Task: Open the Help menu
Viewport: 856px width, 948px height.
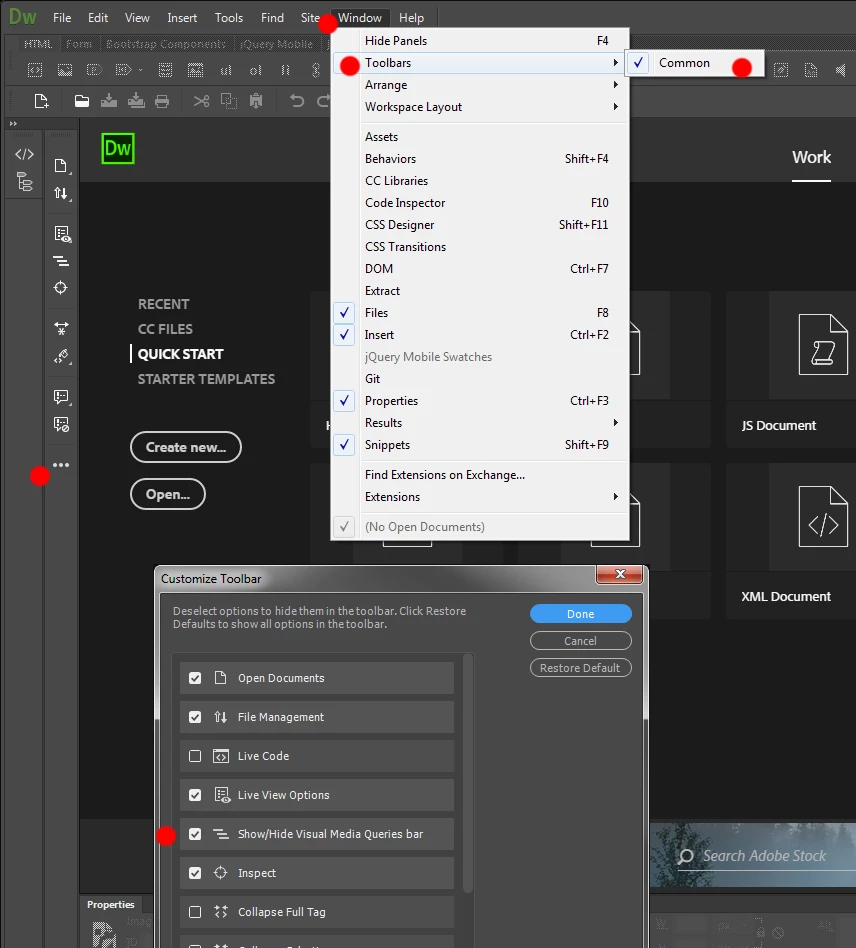Action: (x=412, y=18)
